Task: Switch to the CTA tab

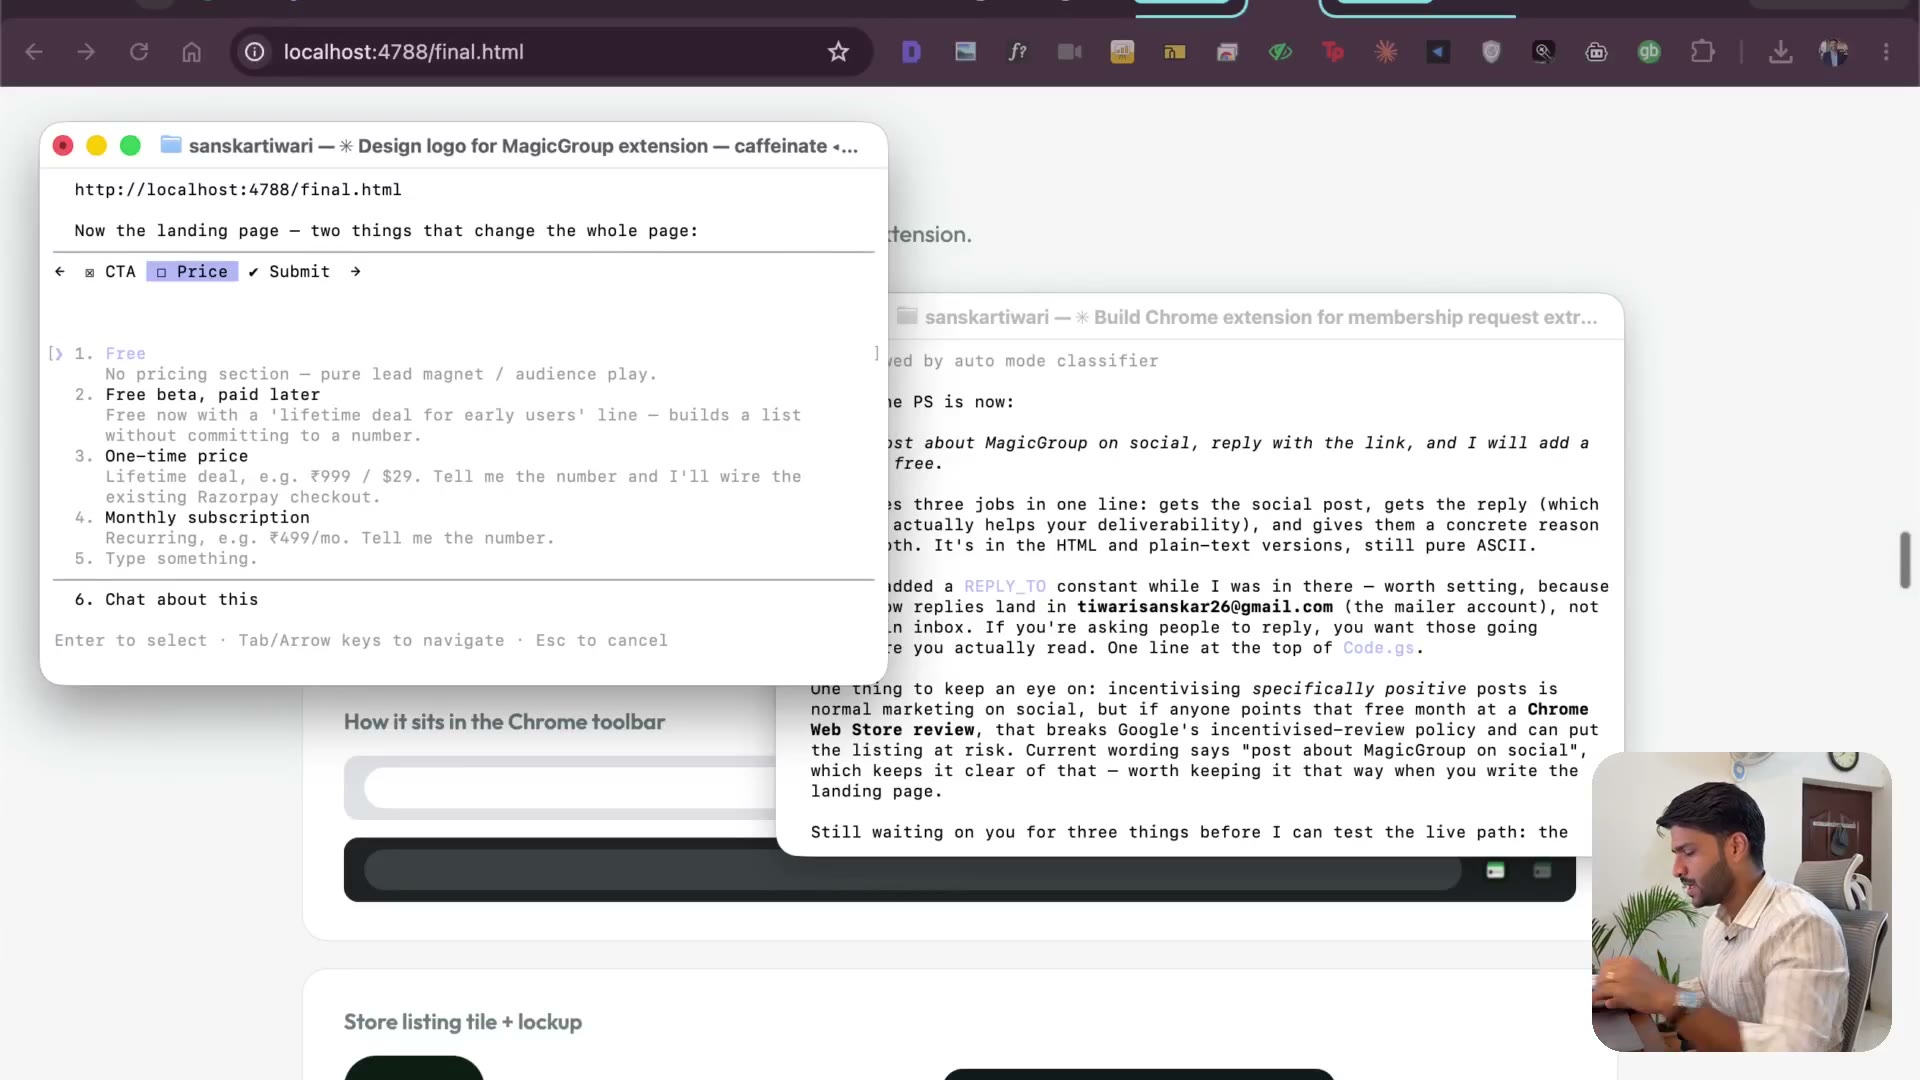Action: 111,272
